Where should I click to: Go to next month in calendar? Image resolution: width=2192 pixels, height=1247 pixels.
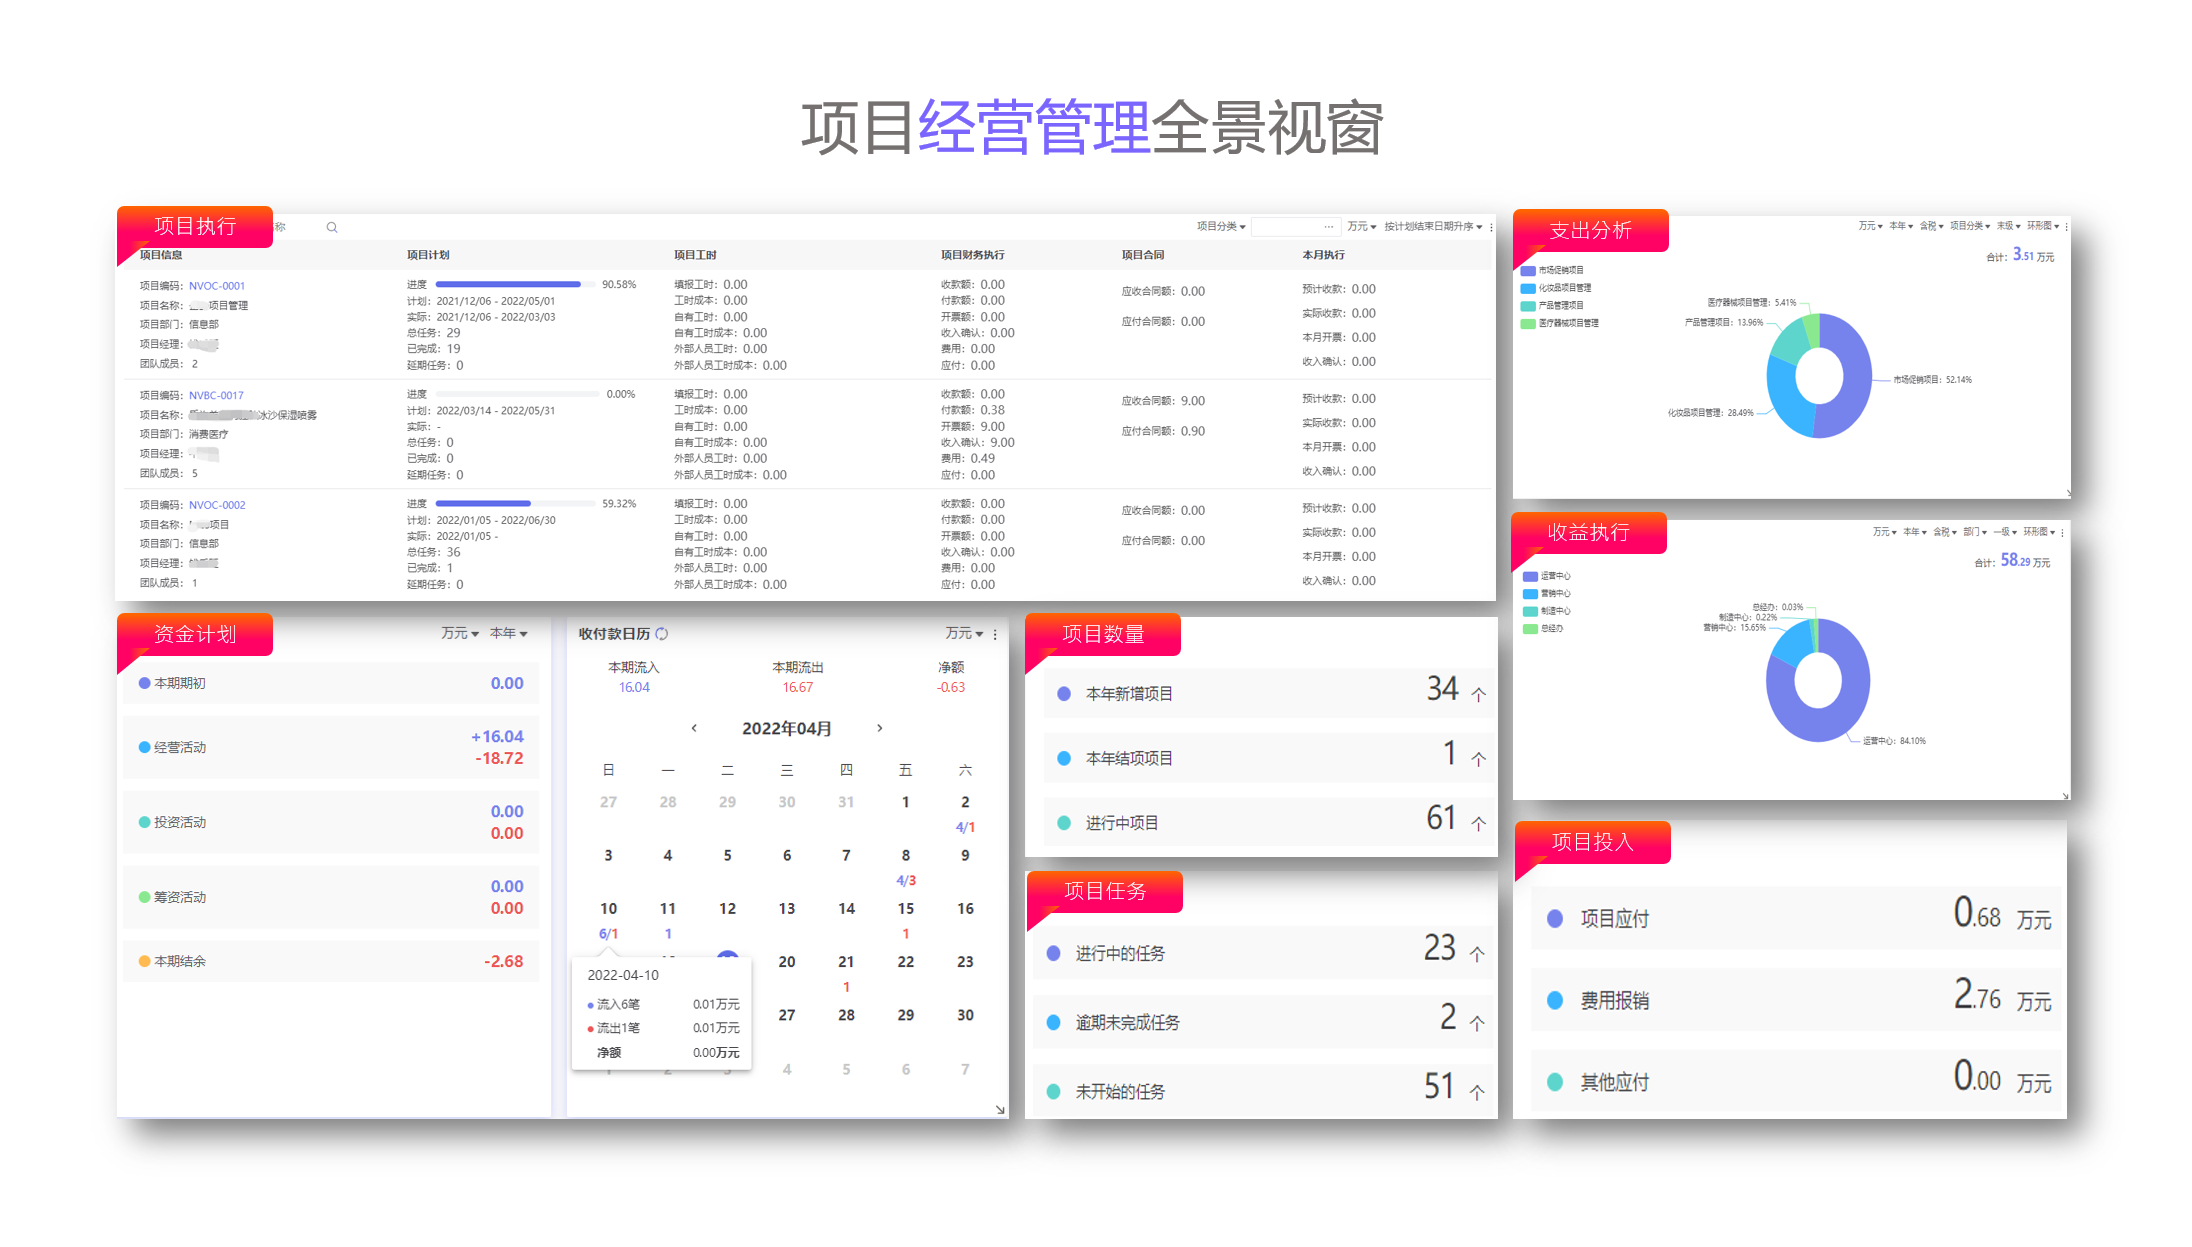coord(879,728)
